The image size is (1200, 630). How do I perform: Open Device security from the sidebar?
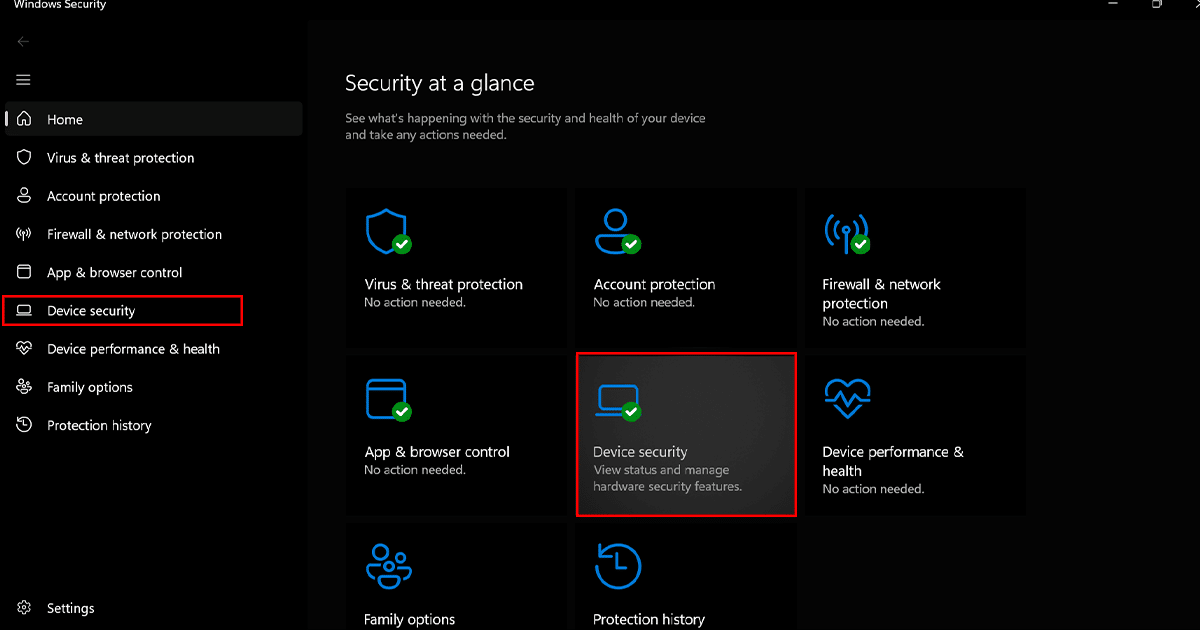coord(91,311)
